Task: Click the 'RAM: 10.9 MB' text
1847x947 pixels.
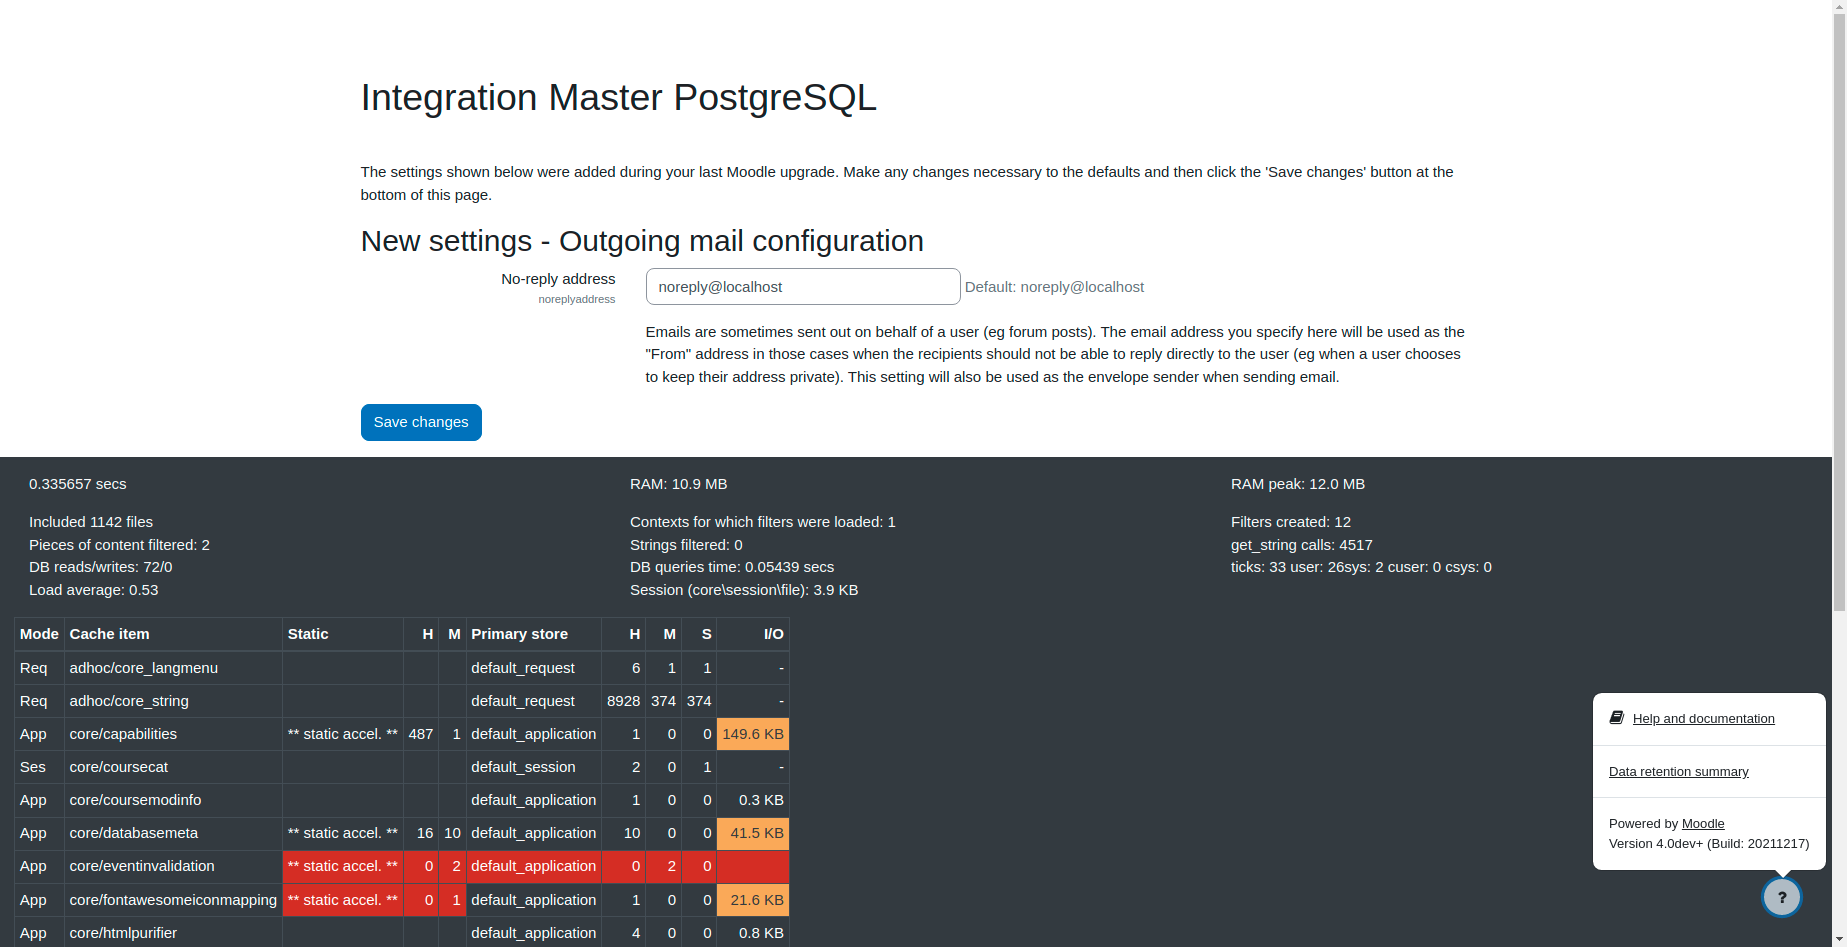Action: pyautogui.click(x=678, y=484)
